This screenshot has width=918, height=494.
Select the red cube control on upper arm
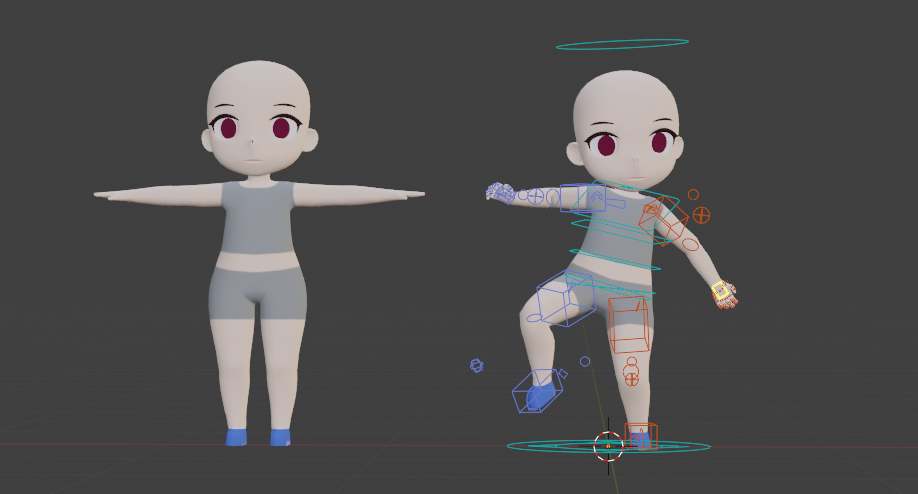663,221
